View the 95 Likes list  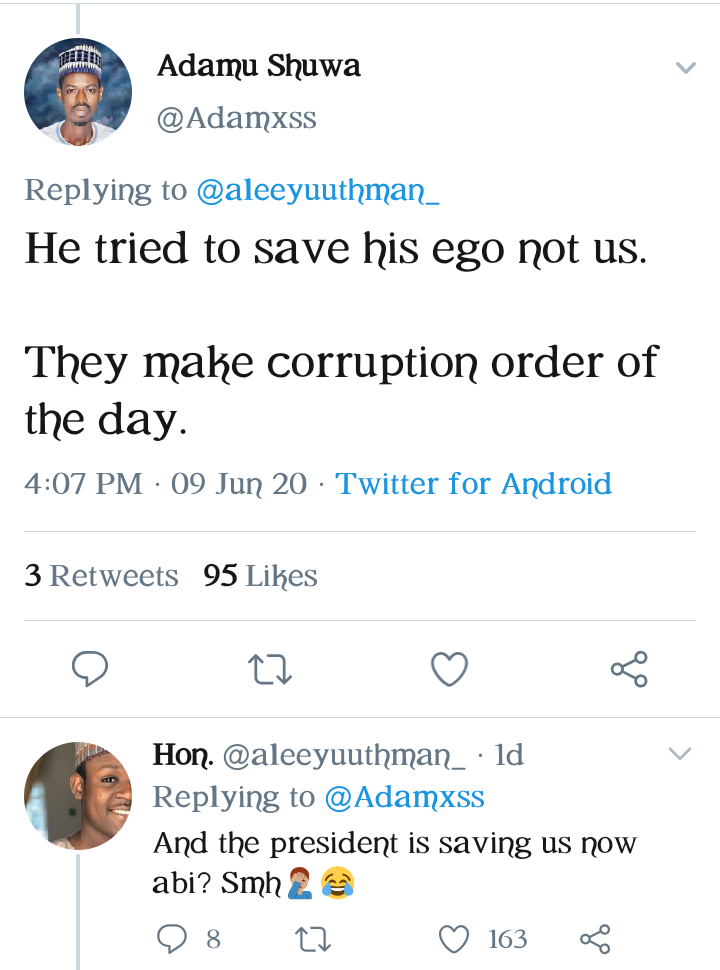[260, 576]
